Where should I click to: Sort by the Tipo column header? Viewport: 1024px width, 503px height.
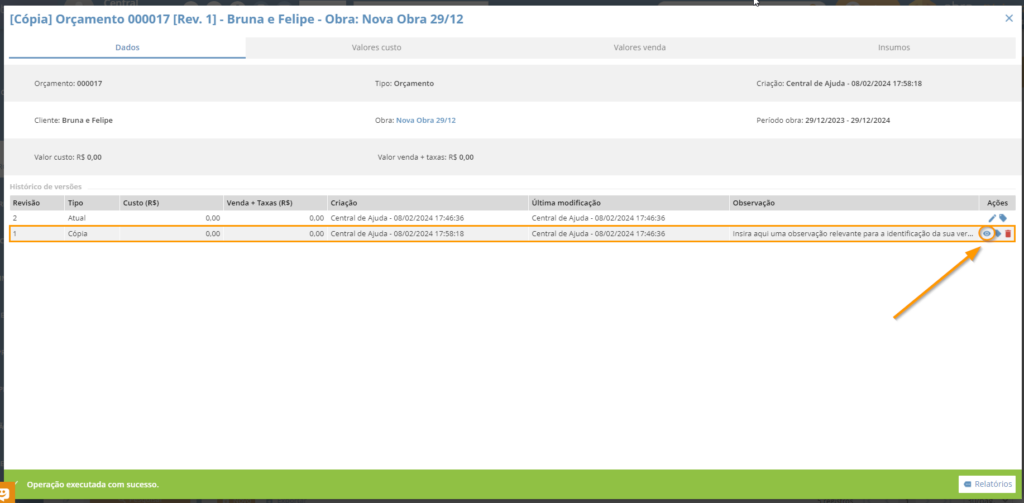coord(91,203)
